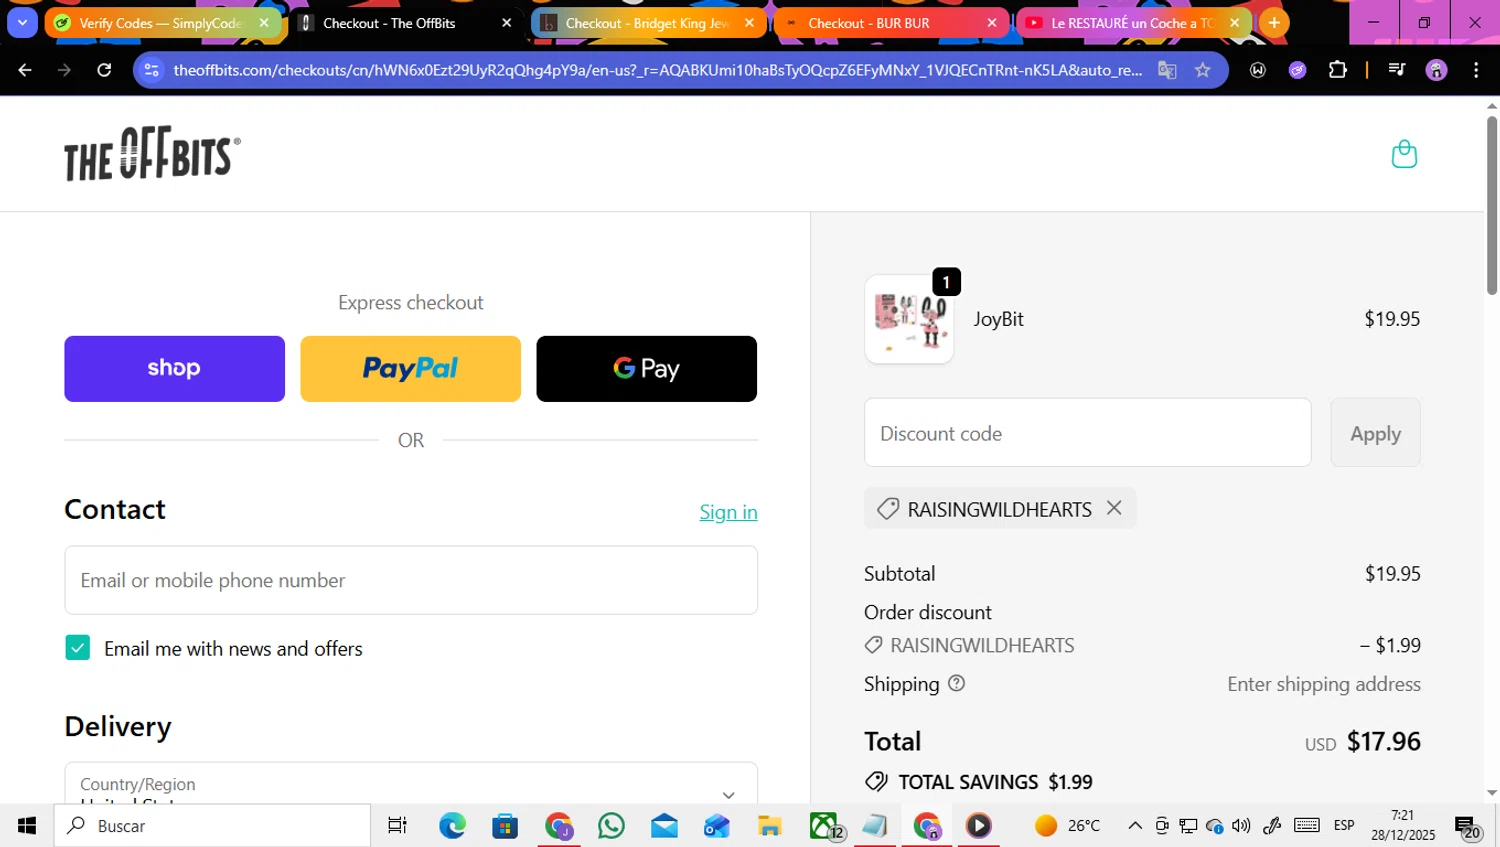The width and height of the screenshot is (1500, 847).
Task: Focus the Discount code field
Action: [x=1087, y=432]
